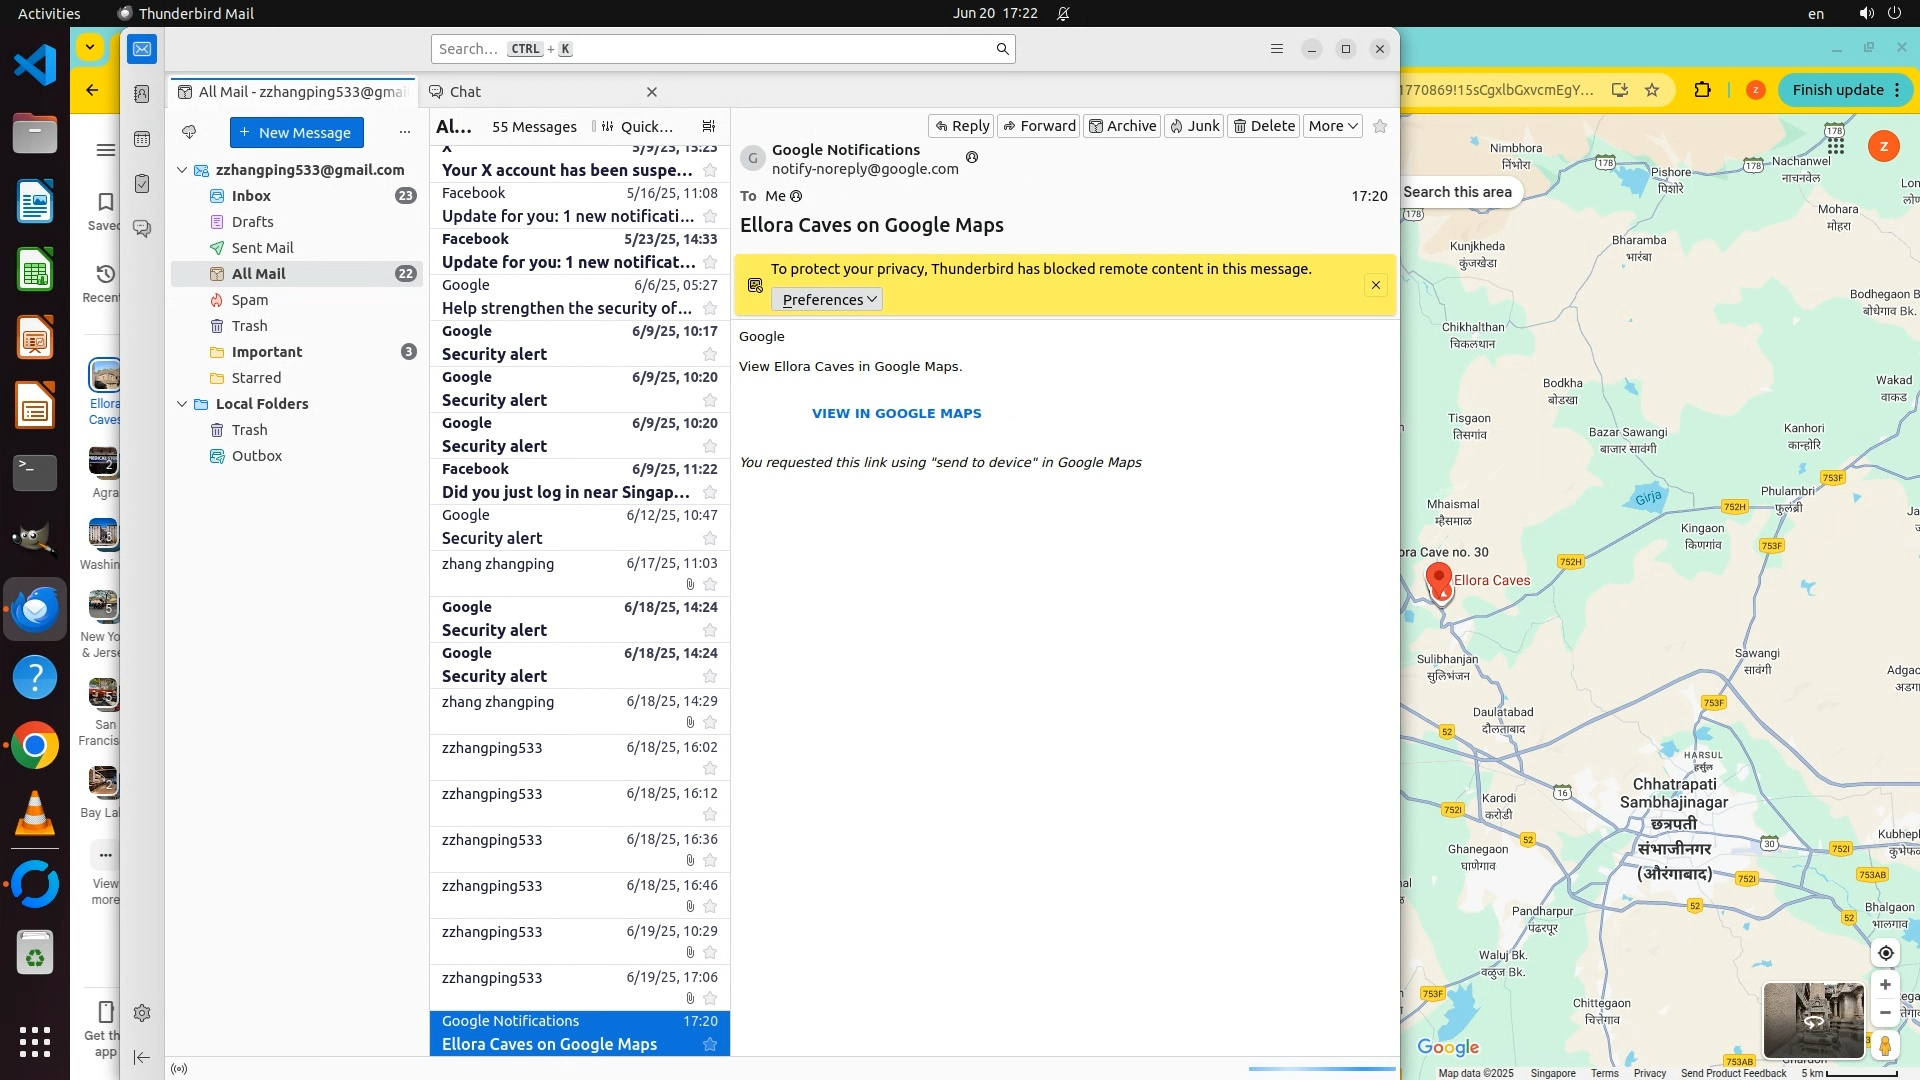Expand the More actions dropdown
Image resolution: width=1920 pixels, height=1080 pixels.
1333,126
